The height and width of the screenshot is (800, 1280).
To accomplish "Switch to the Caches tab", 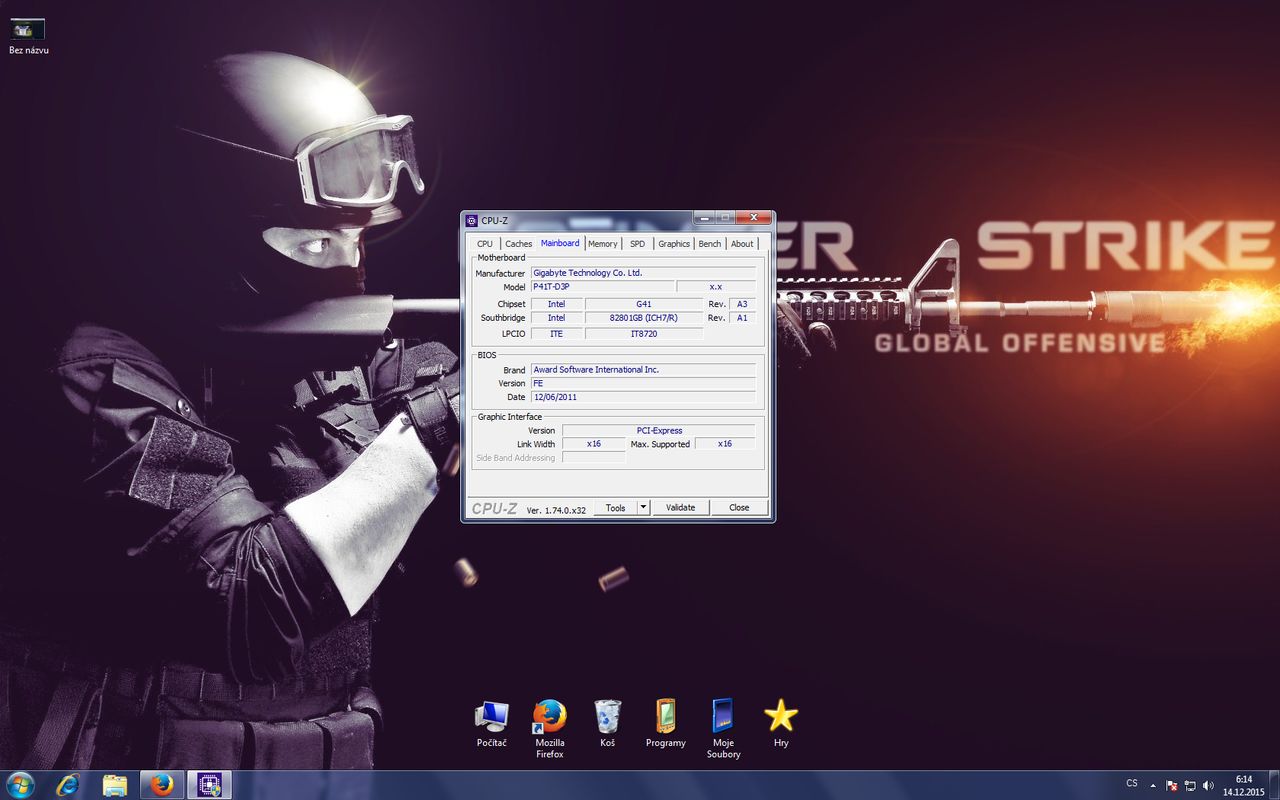I will pos(518,243).
